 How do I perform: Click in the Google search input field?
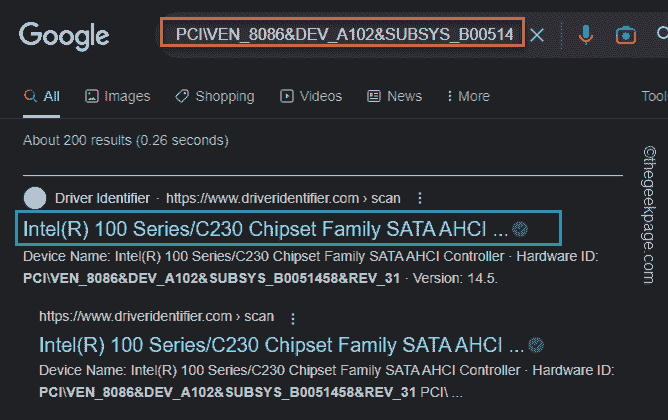344,36
